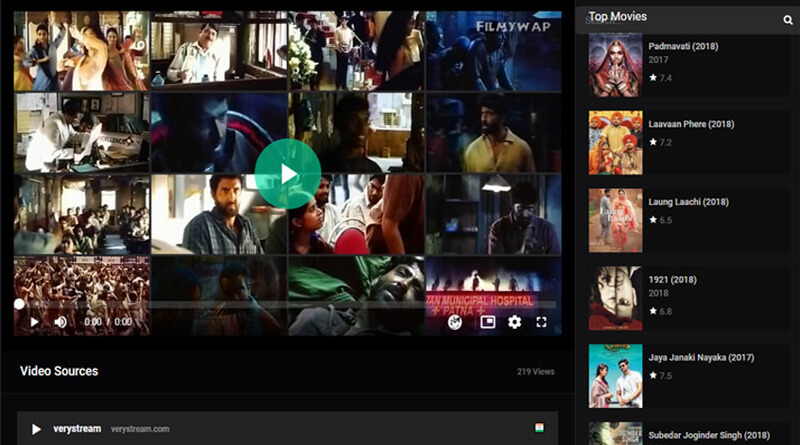Click the search magnifier icon in sidebar
800x445 pixels.
click(788, 20)
